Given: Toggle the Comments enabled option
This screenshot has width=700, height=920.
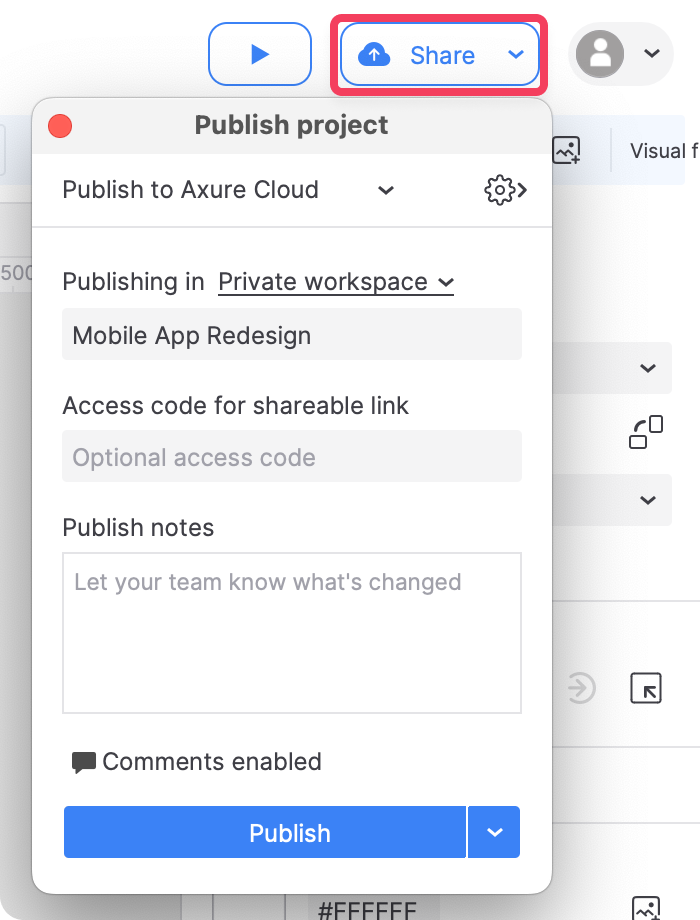Looking at the screenshot, I should [197, 762].
